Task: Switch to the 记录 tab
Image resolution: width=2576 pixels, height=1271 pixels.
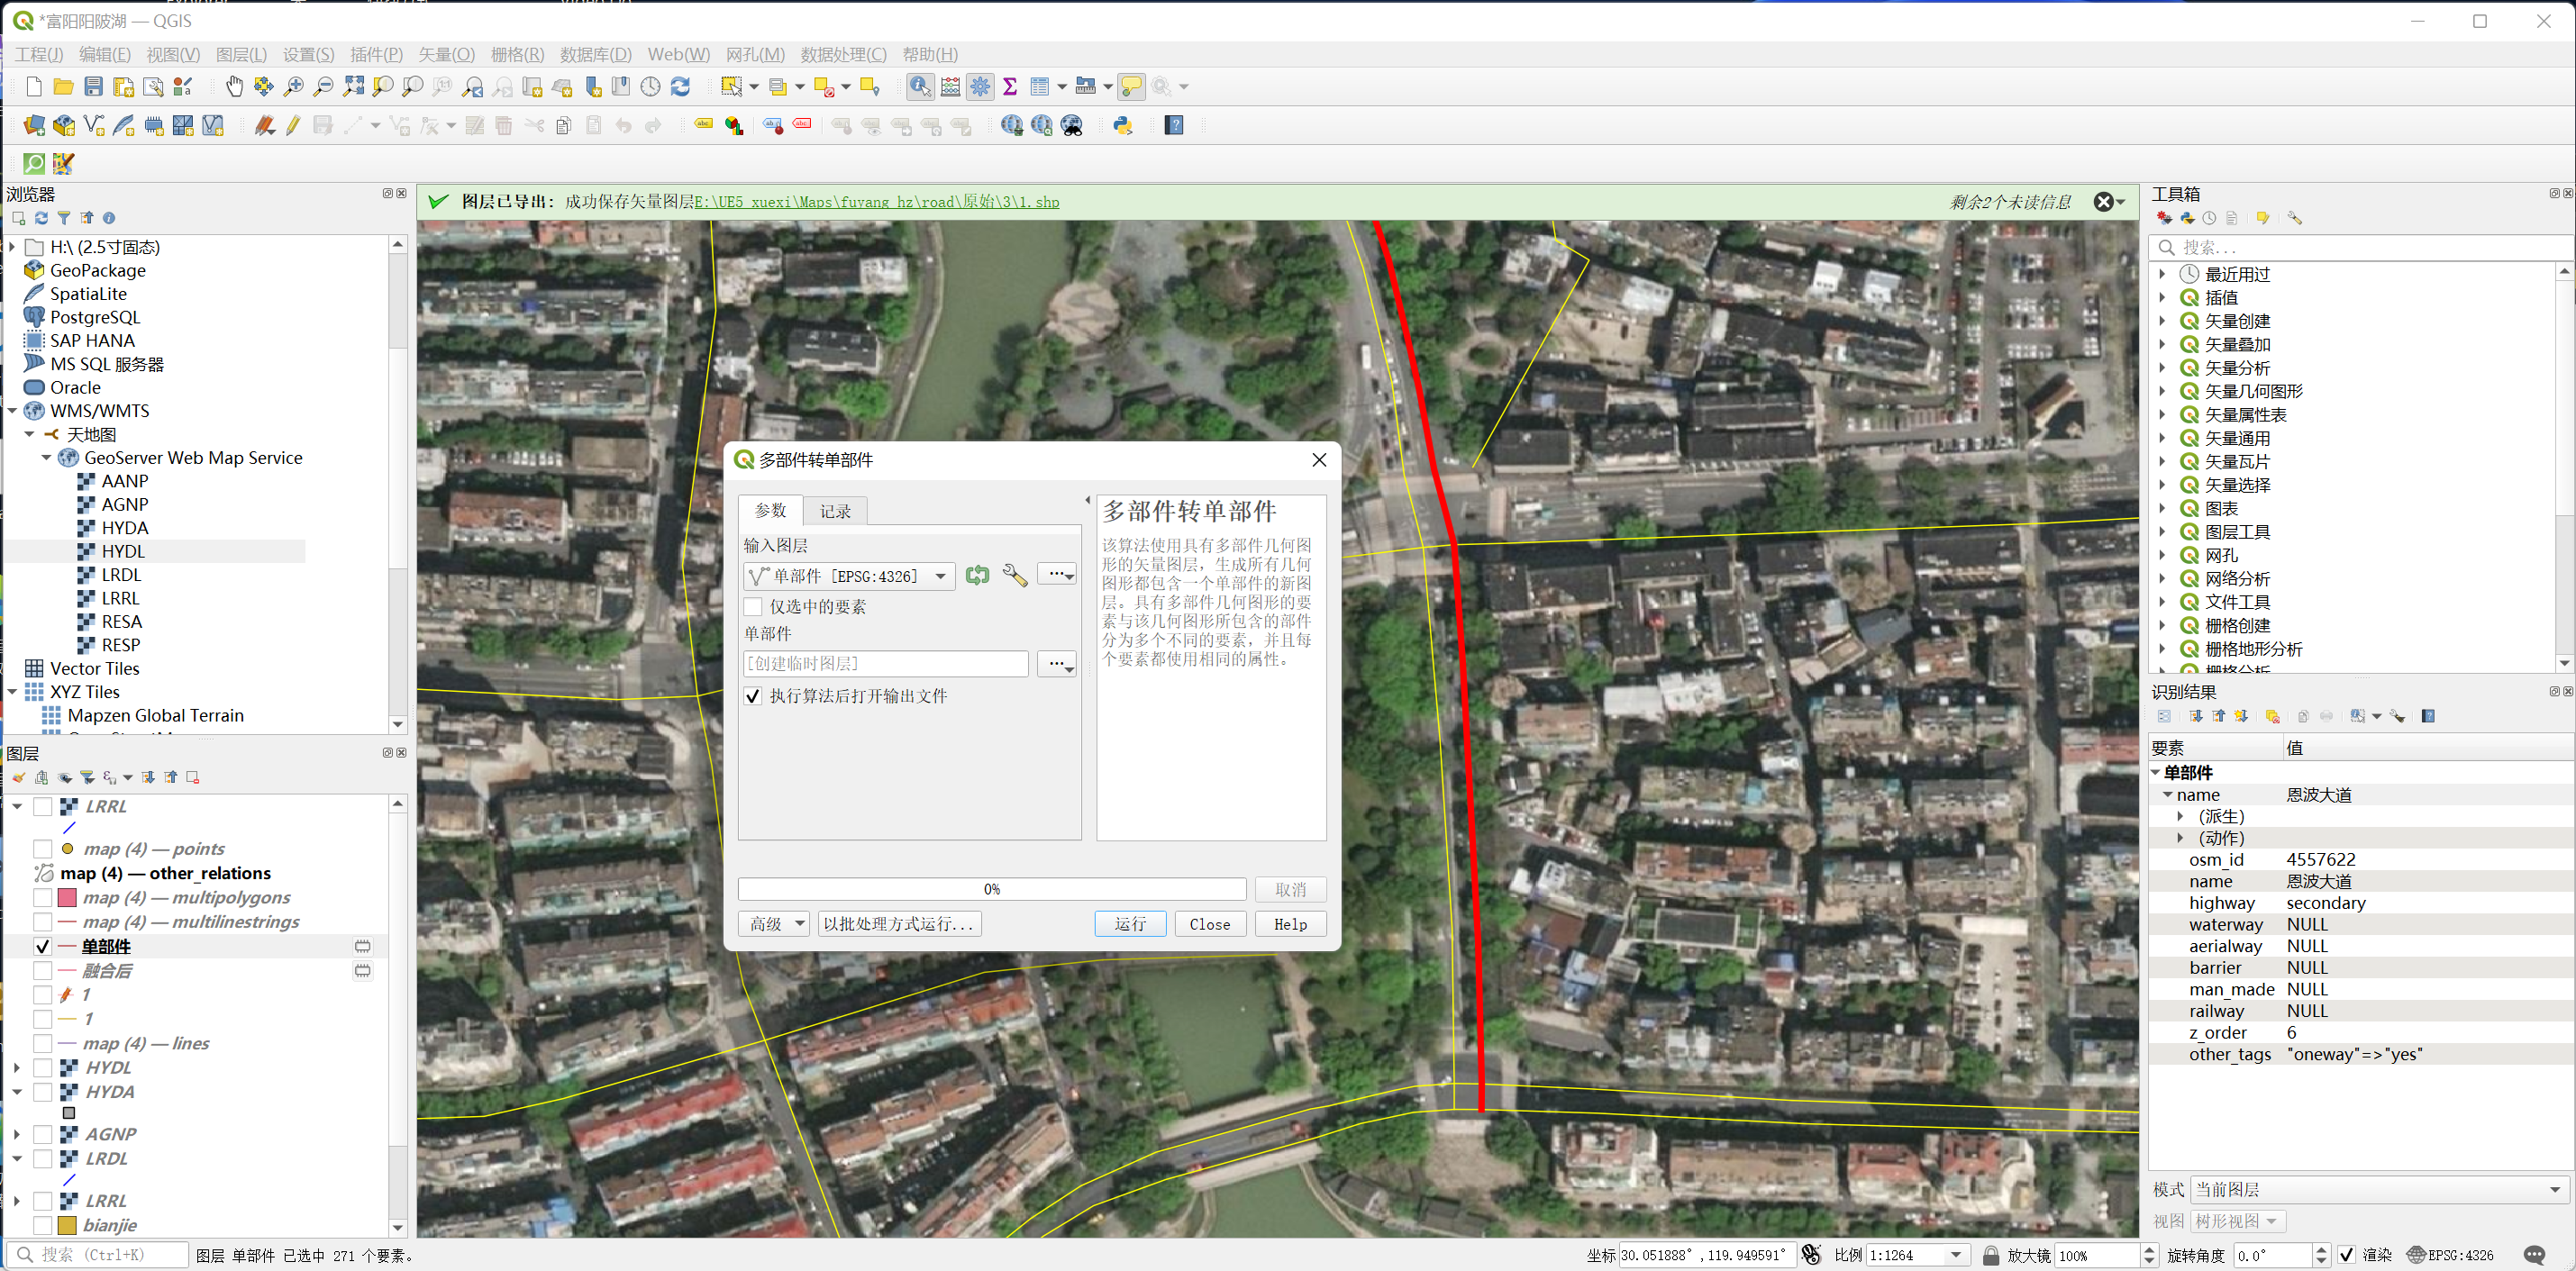Action: coord(835,511)
